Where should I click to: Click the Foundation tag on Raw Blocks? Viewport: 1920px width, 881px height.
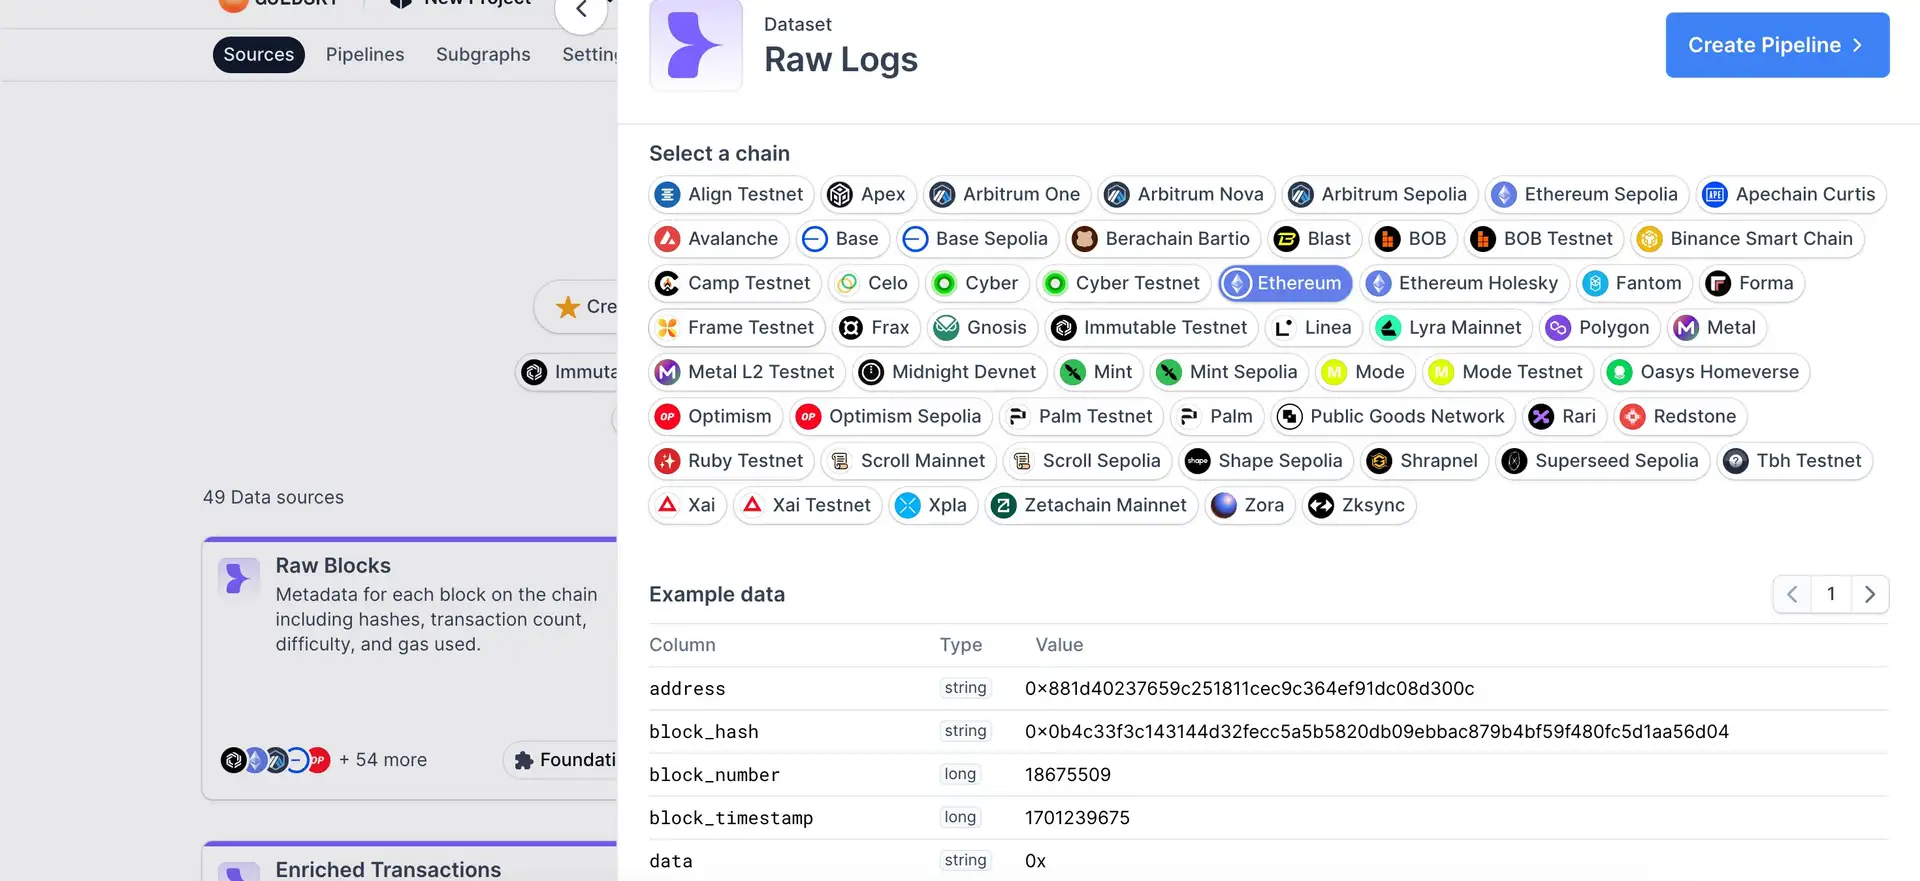[x=563, y=761]
